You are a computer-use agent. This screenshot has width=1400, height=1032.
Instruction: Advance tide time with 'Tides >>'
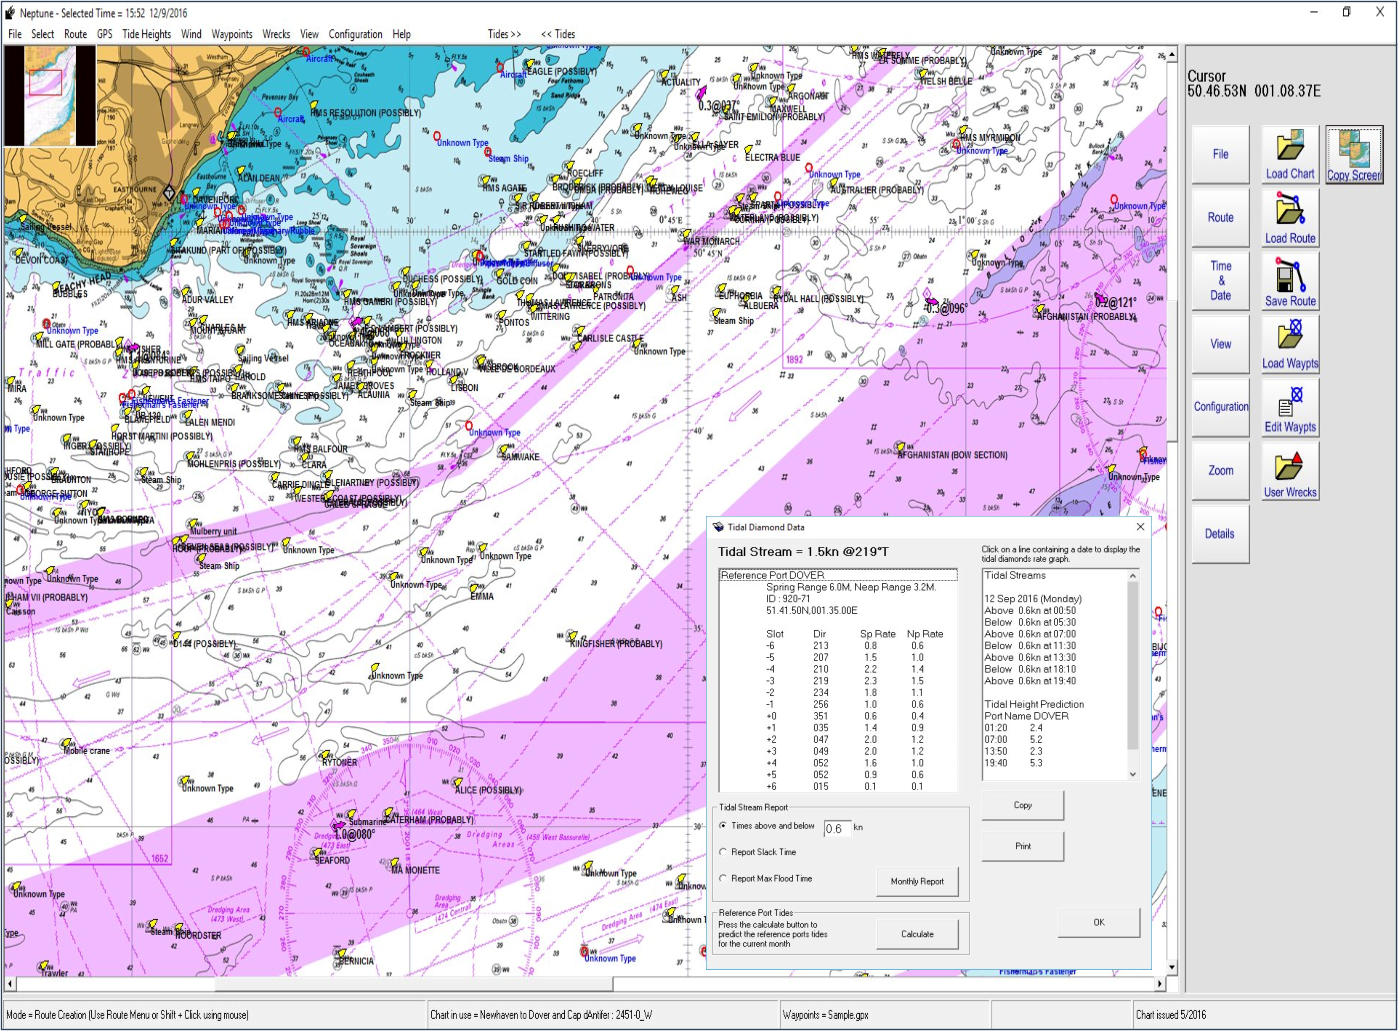coord(504,34)
